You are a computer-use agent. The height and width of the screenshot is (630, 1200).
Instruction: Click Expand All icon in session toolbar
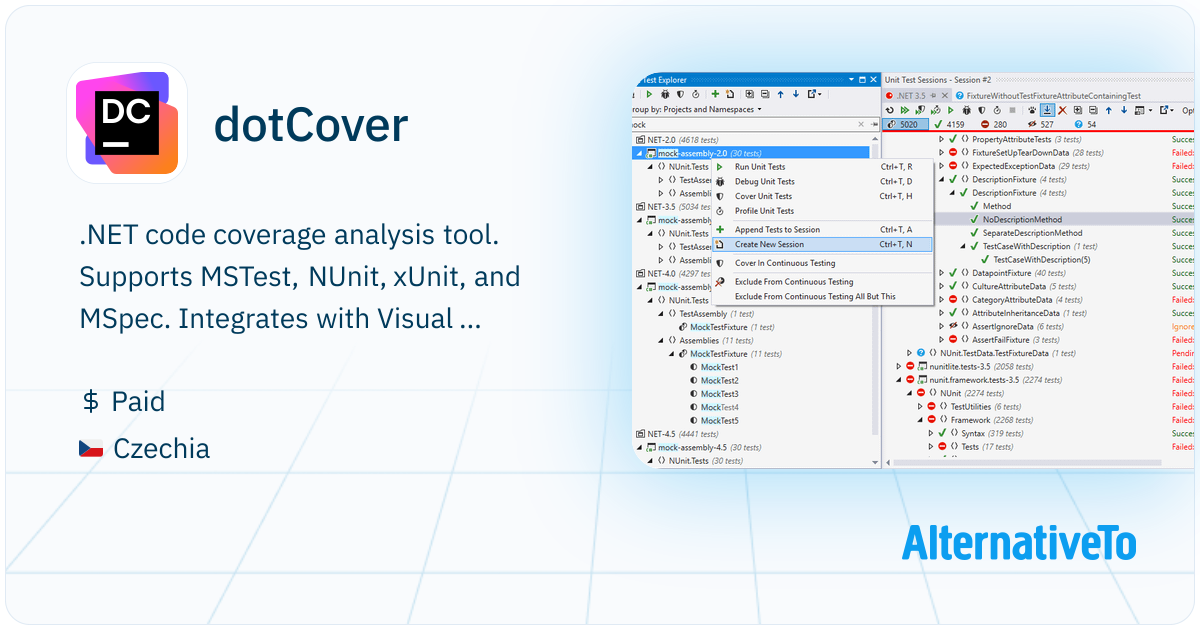click(x=1077, y=110)
